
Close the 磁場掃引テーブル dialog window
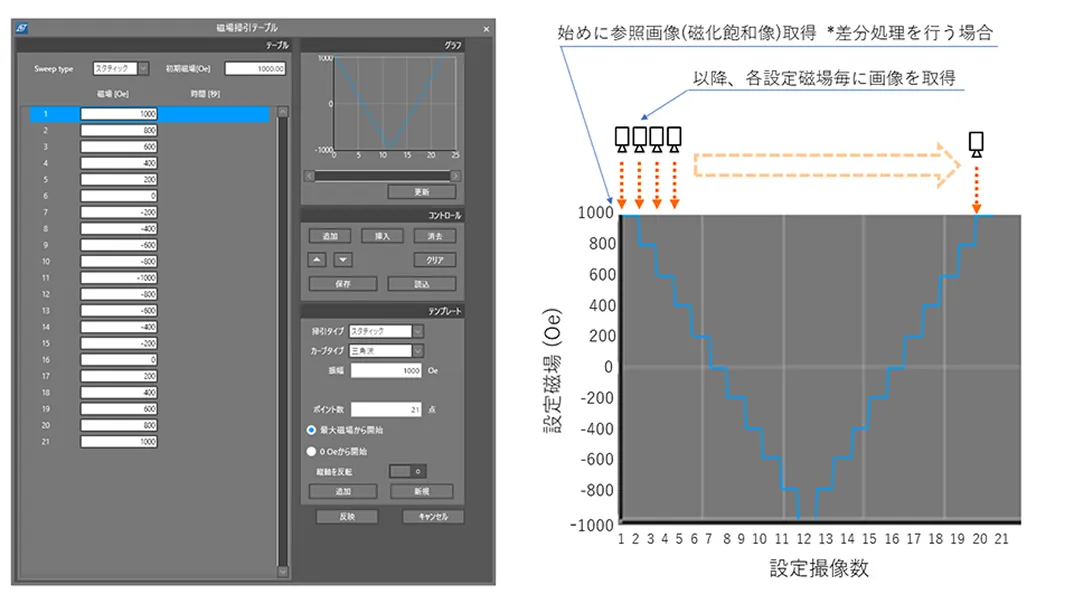(x=487, y=29)
